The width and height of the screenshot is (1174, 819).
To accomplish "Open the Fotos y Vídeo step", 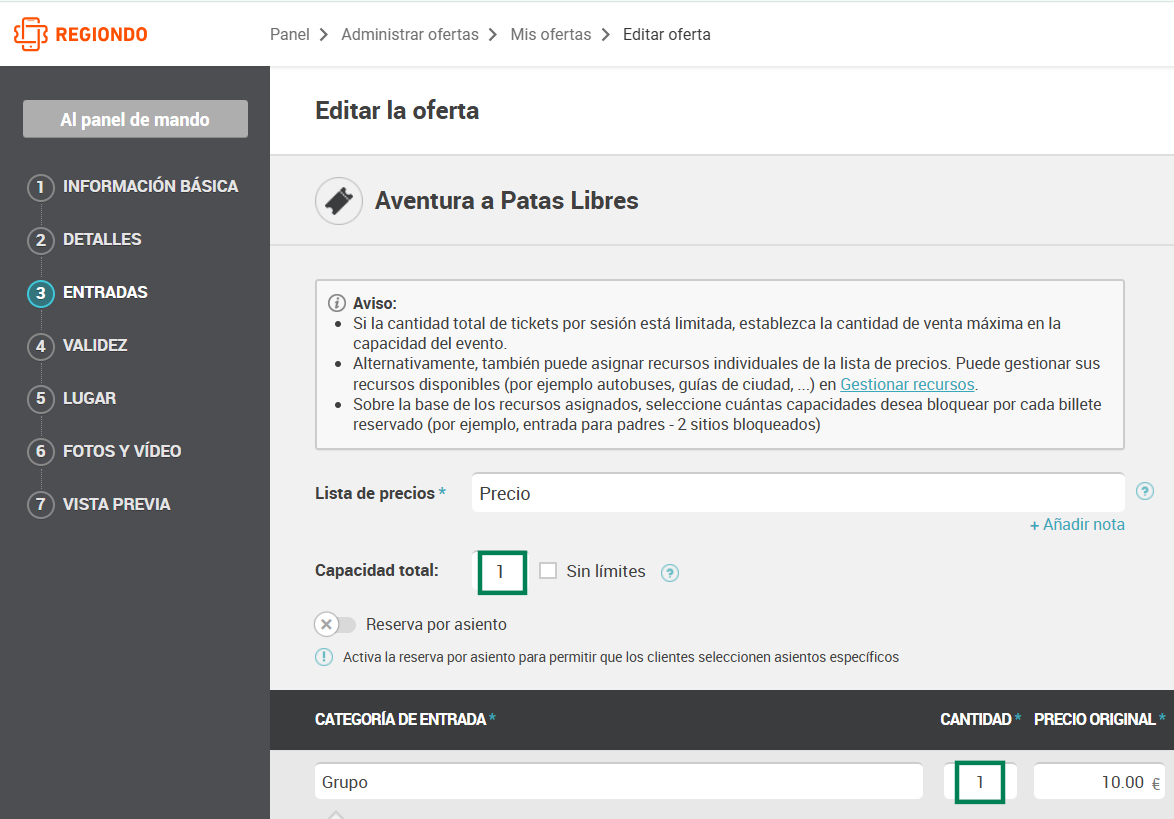I will (122, 451).
